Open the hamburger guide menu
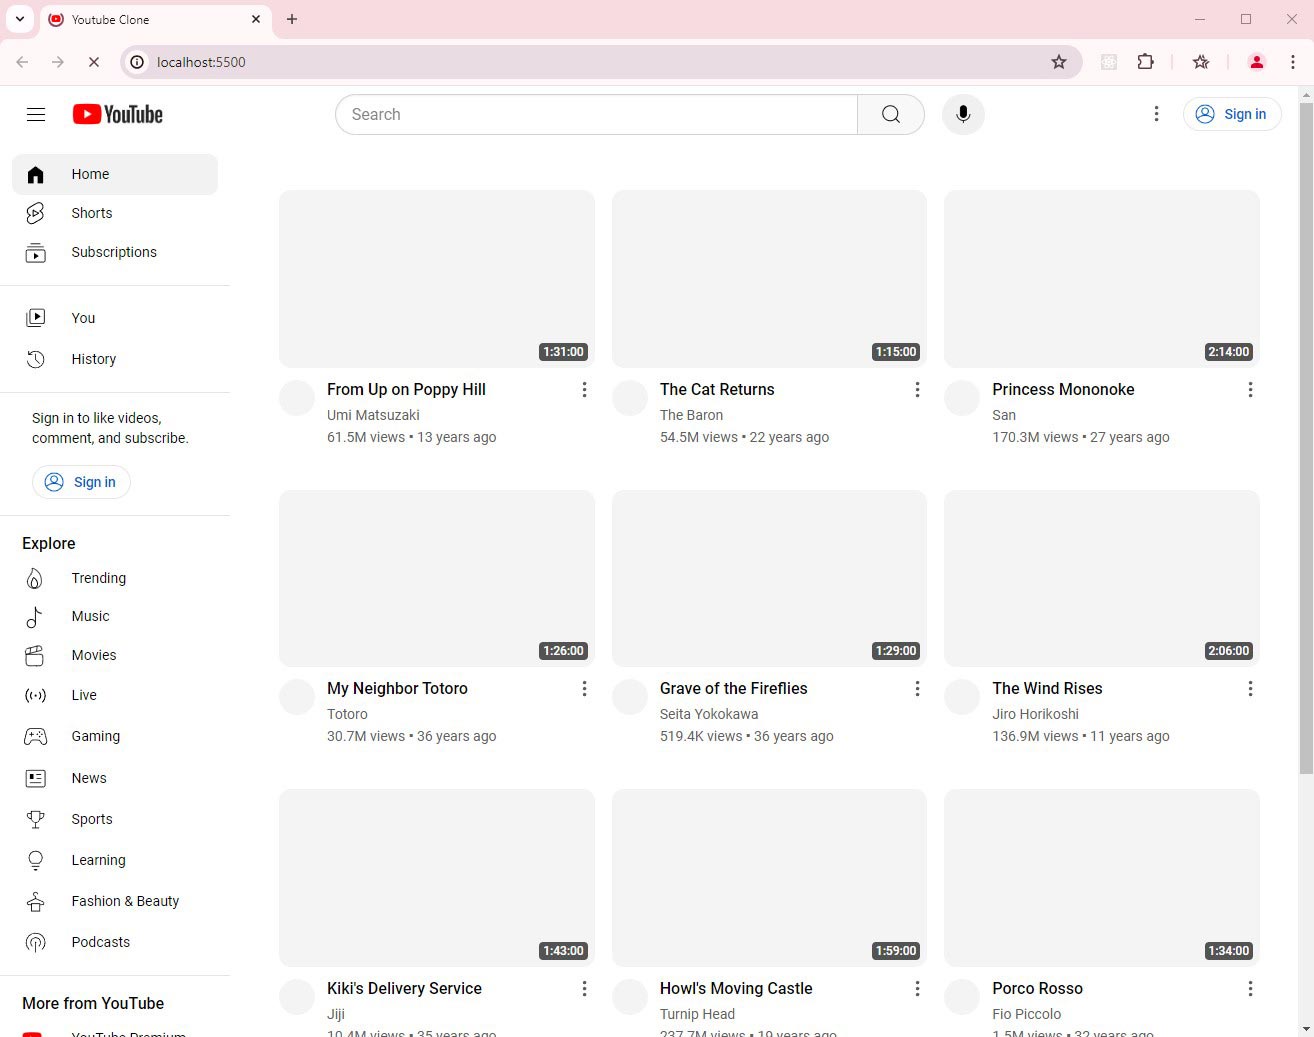 click(x=36, y=114)
